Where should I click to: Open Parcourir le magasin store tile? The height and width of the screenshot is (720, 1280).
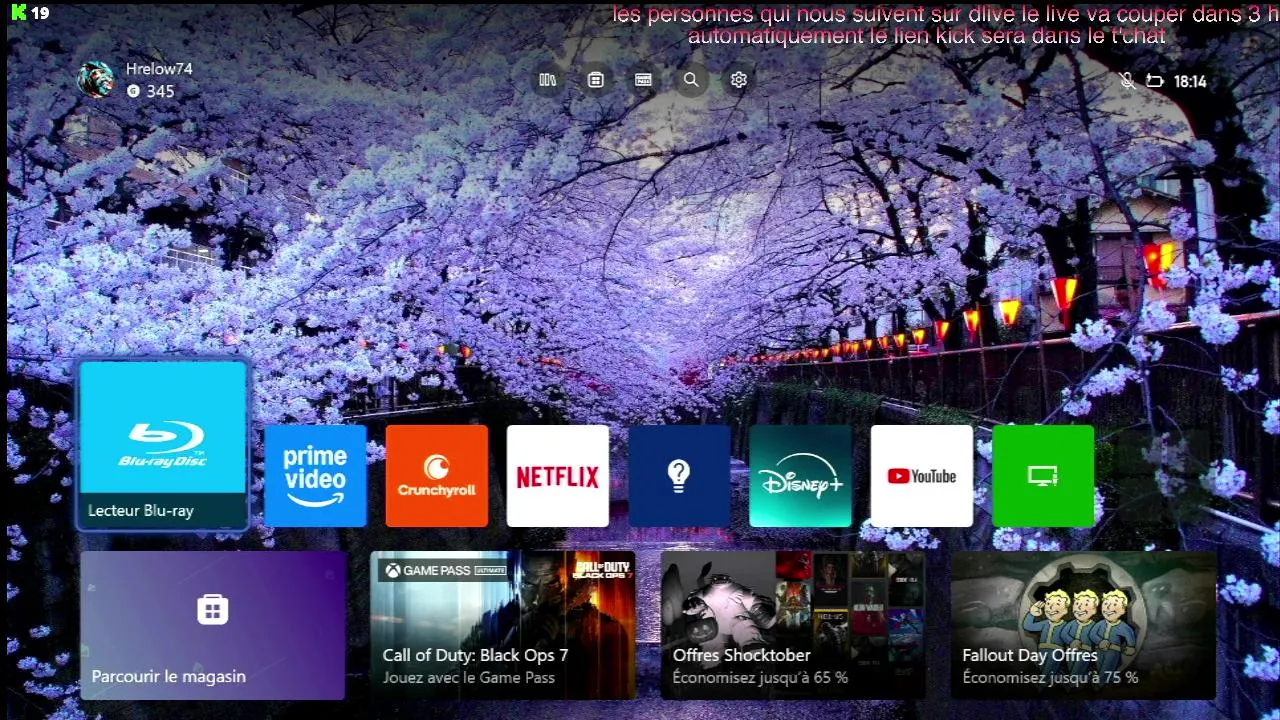(x=213, y=625)
